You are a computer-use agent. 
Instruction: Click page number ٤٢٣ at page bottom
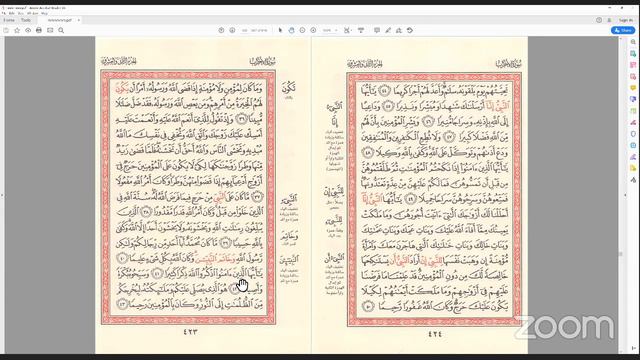pos(190,332)
